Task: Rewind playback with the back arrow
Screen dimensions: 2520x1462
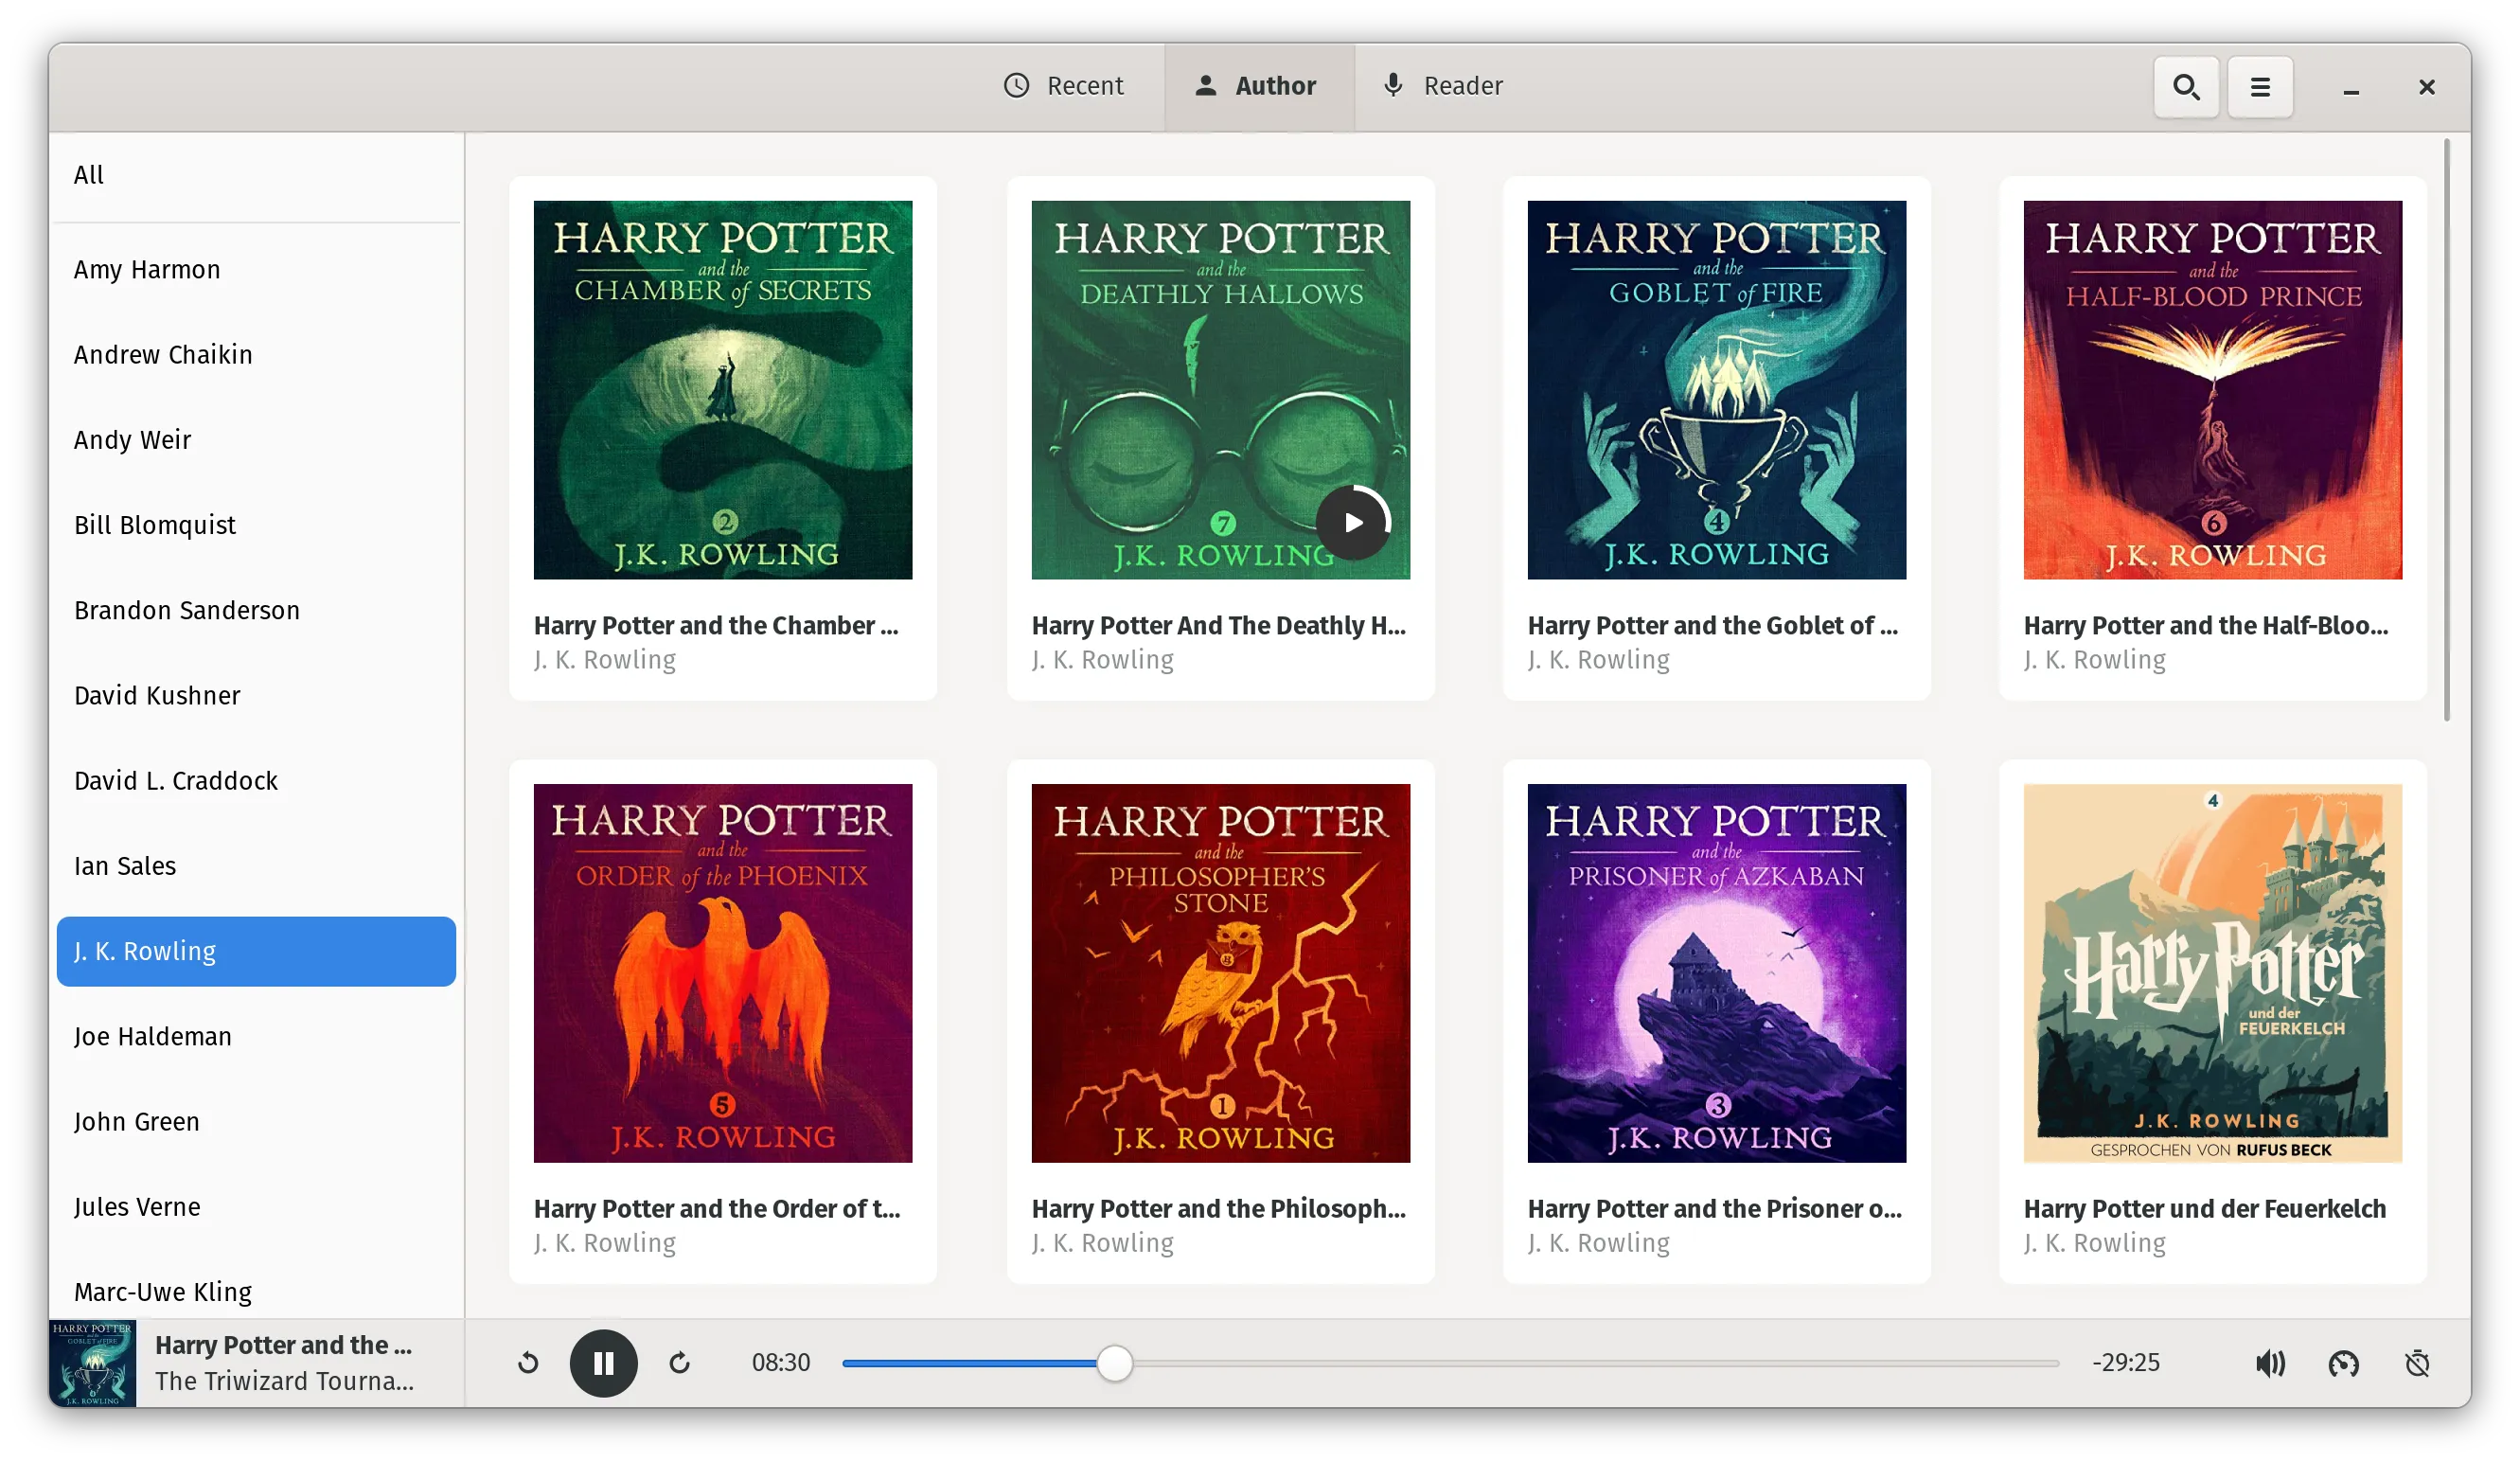Action: coord(528,1363)
